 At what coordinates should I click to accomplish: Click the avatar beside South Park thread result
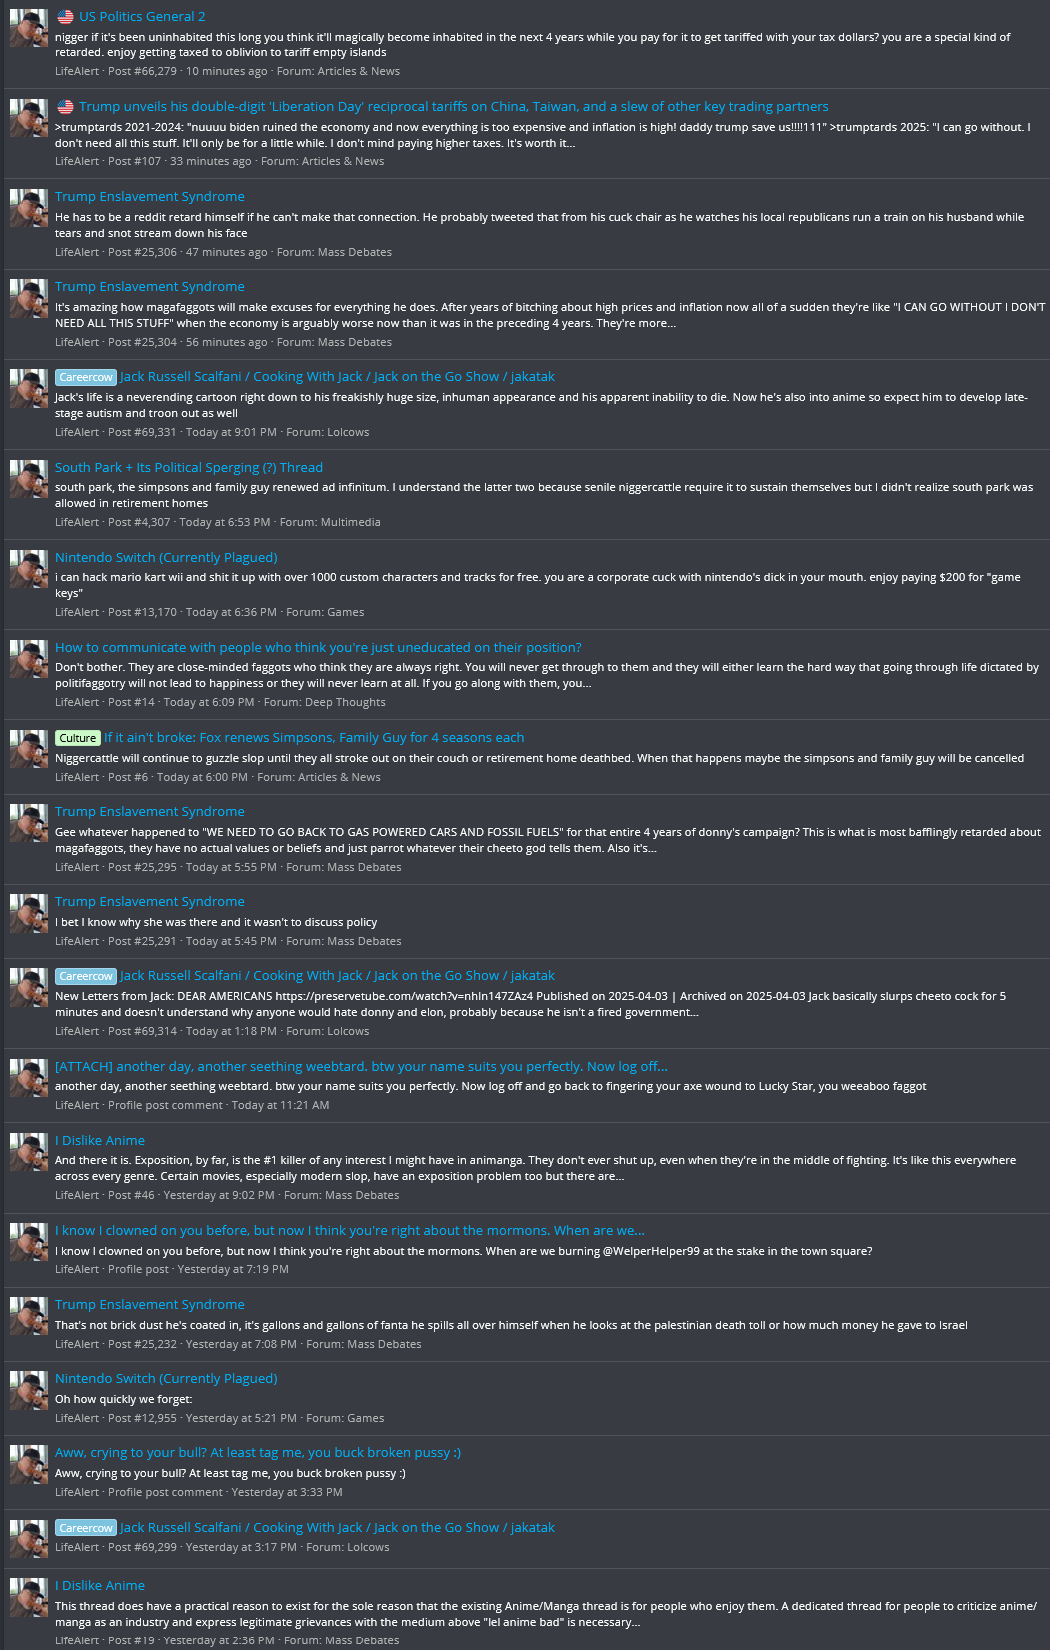(29, 479)
